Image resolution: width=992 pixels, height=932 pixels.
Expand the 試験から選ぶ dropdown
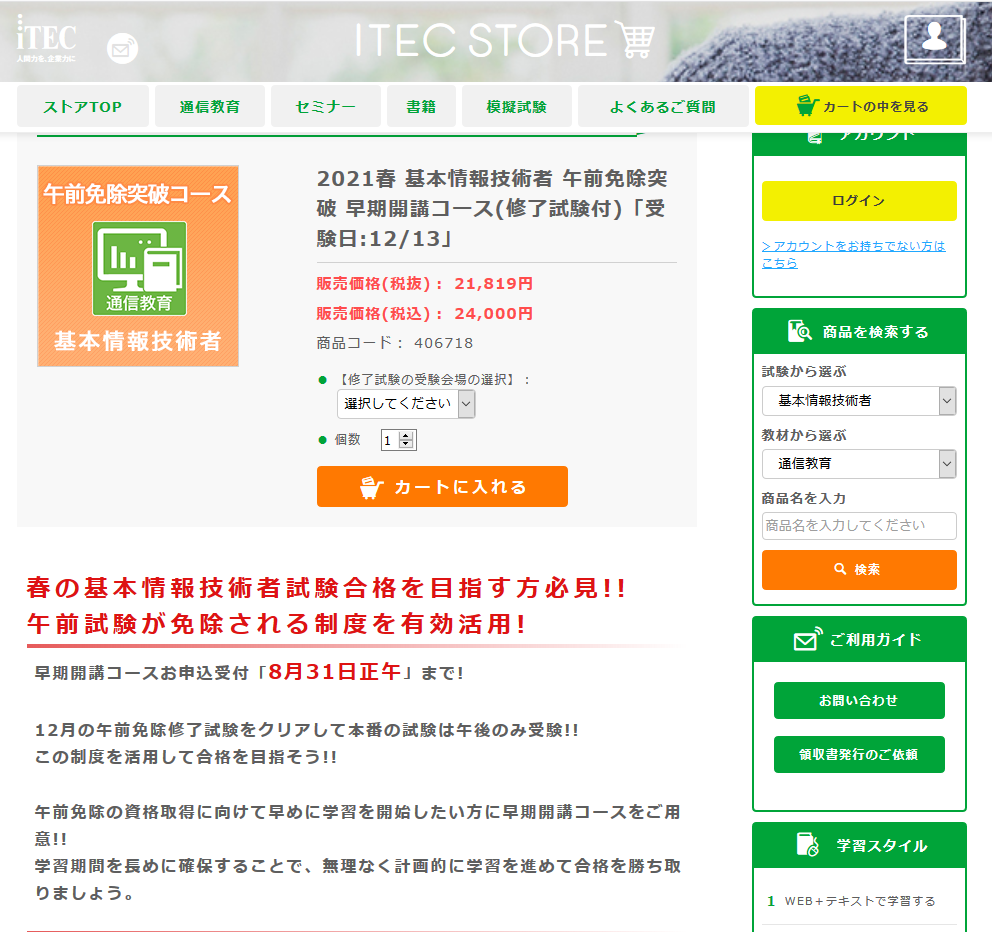point(858,401)
